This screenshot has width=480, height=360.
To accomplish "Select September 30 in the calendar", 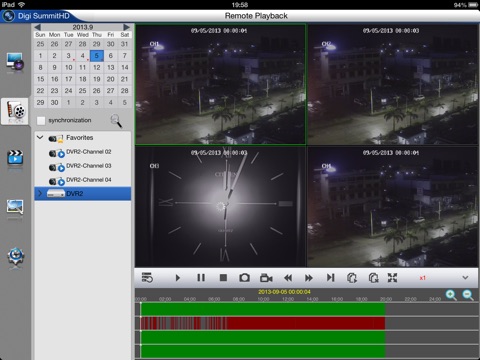I will click(x=54, y=102).
